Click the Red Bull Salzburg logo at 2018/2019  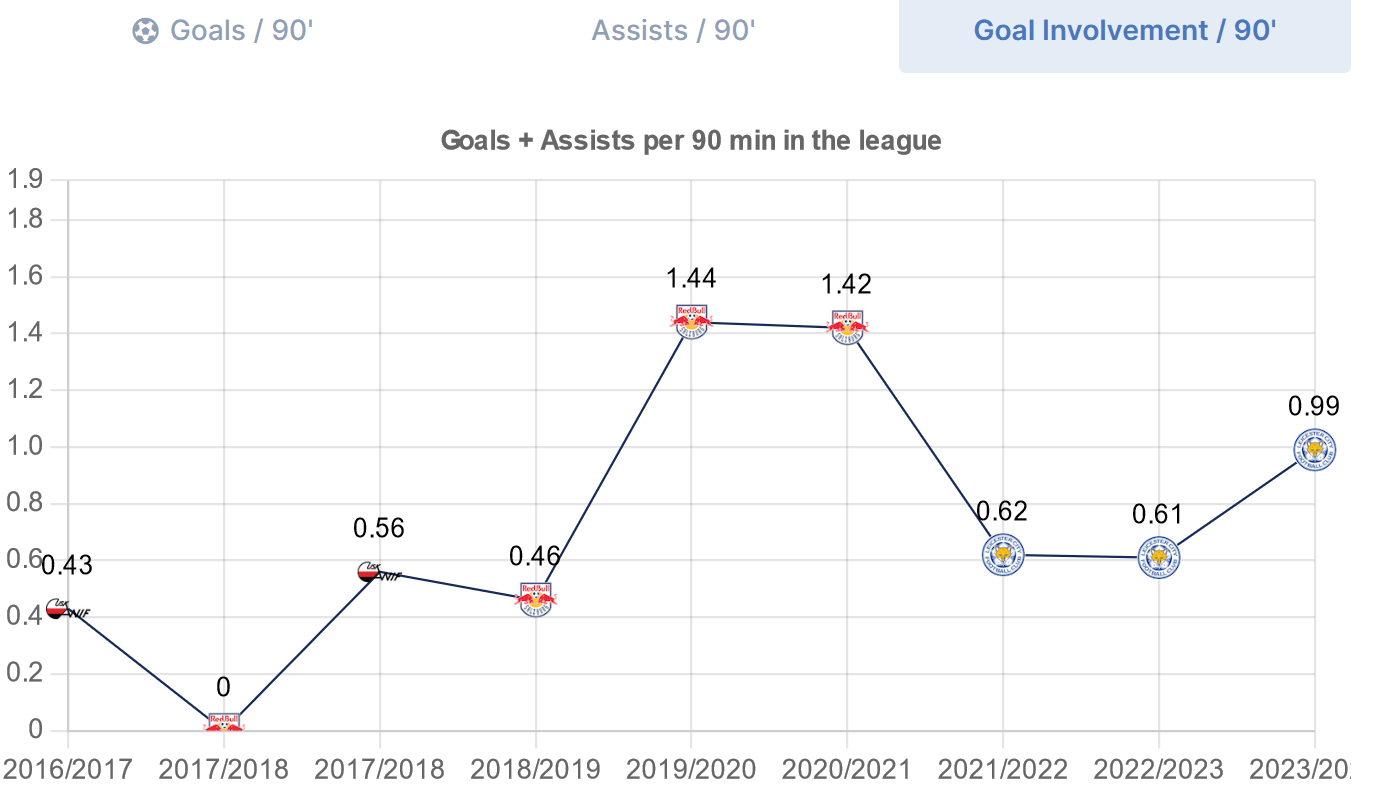[536, 599]
